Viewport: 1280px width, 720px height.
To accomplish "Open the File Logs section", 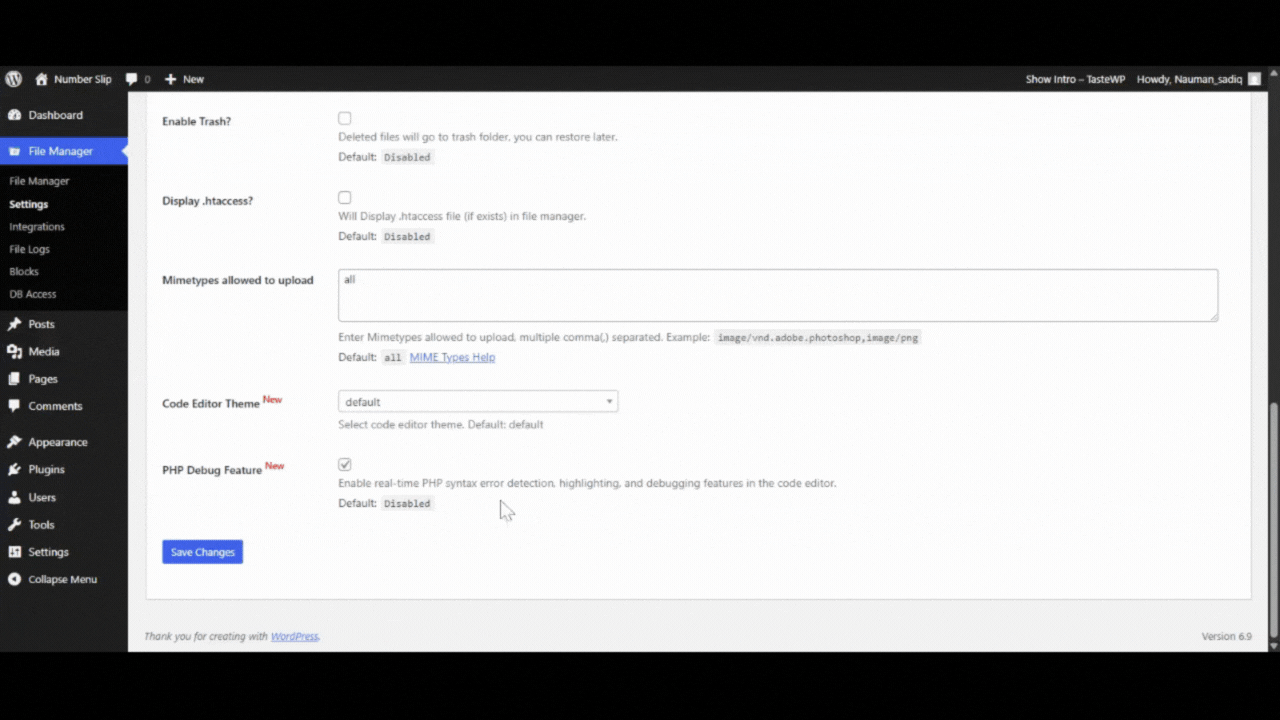I will [29, 248].
